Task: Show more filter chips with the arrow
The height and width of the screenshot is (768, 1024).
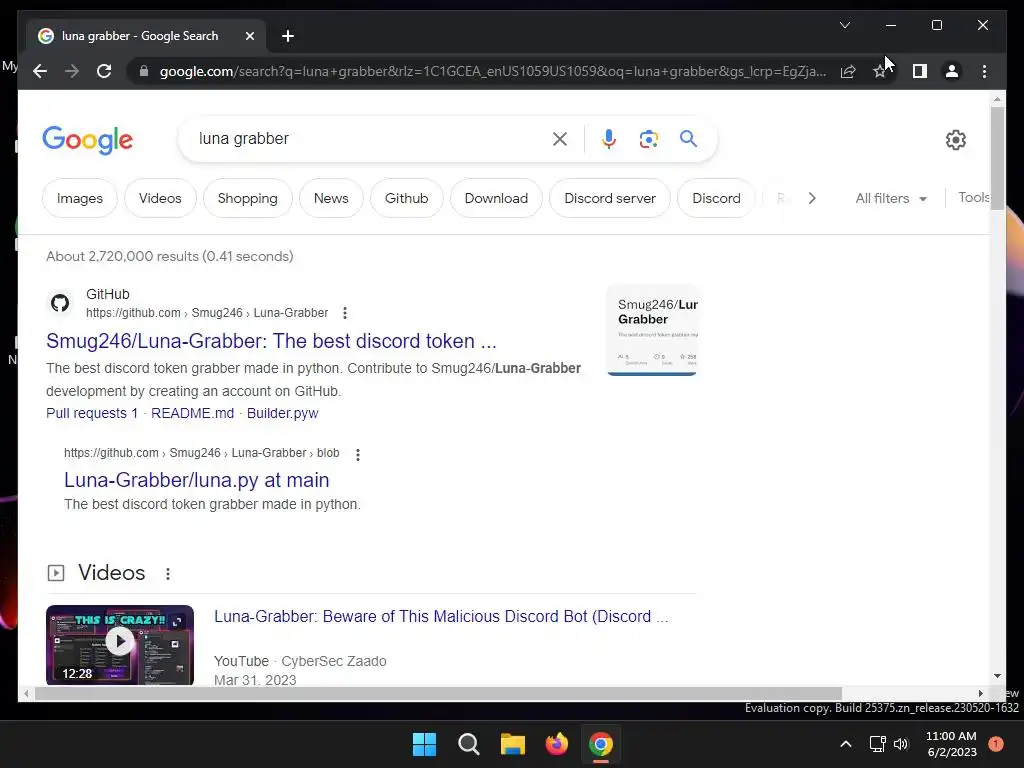Action: (812, 198)
